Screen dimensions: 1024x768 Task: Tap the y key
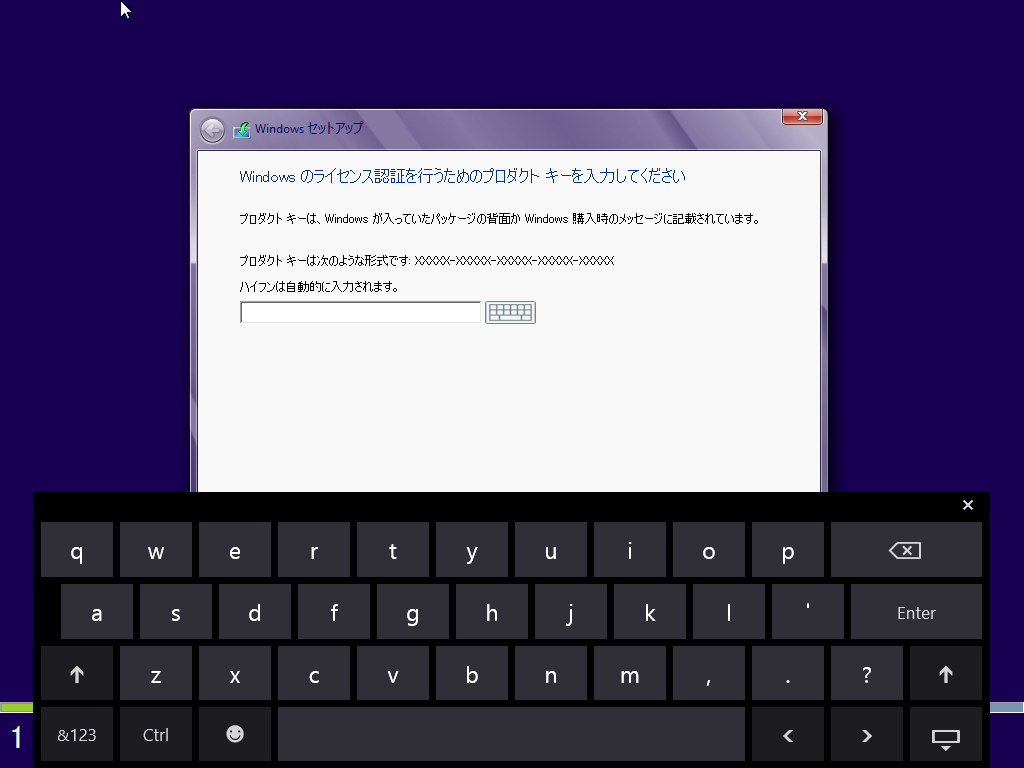pos(472,550)
